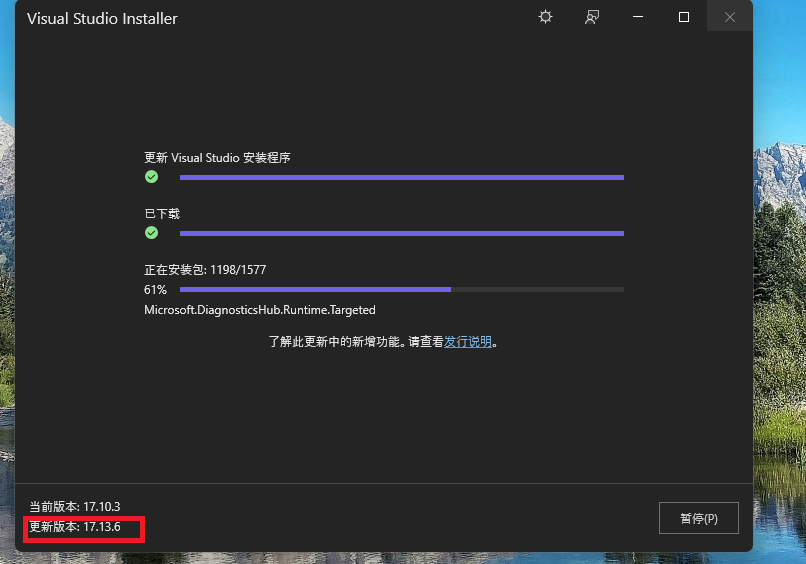The width and height of the screenshot is (806, 564).
Task: Click green checkmark beside 已下载 progress bar
Action: [x=152, y=233]
